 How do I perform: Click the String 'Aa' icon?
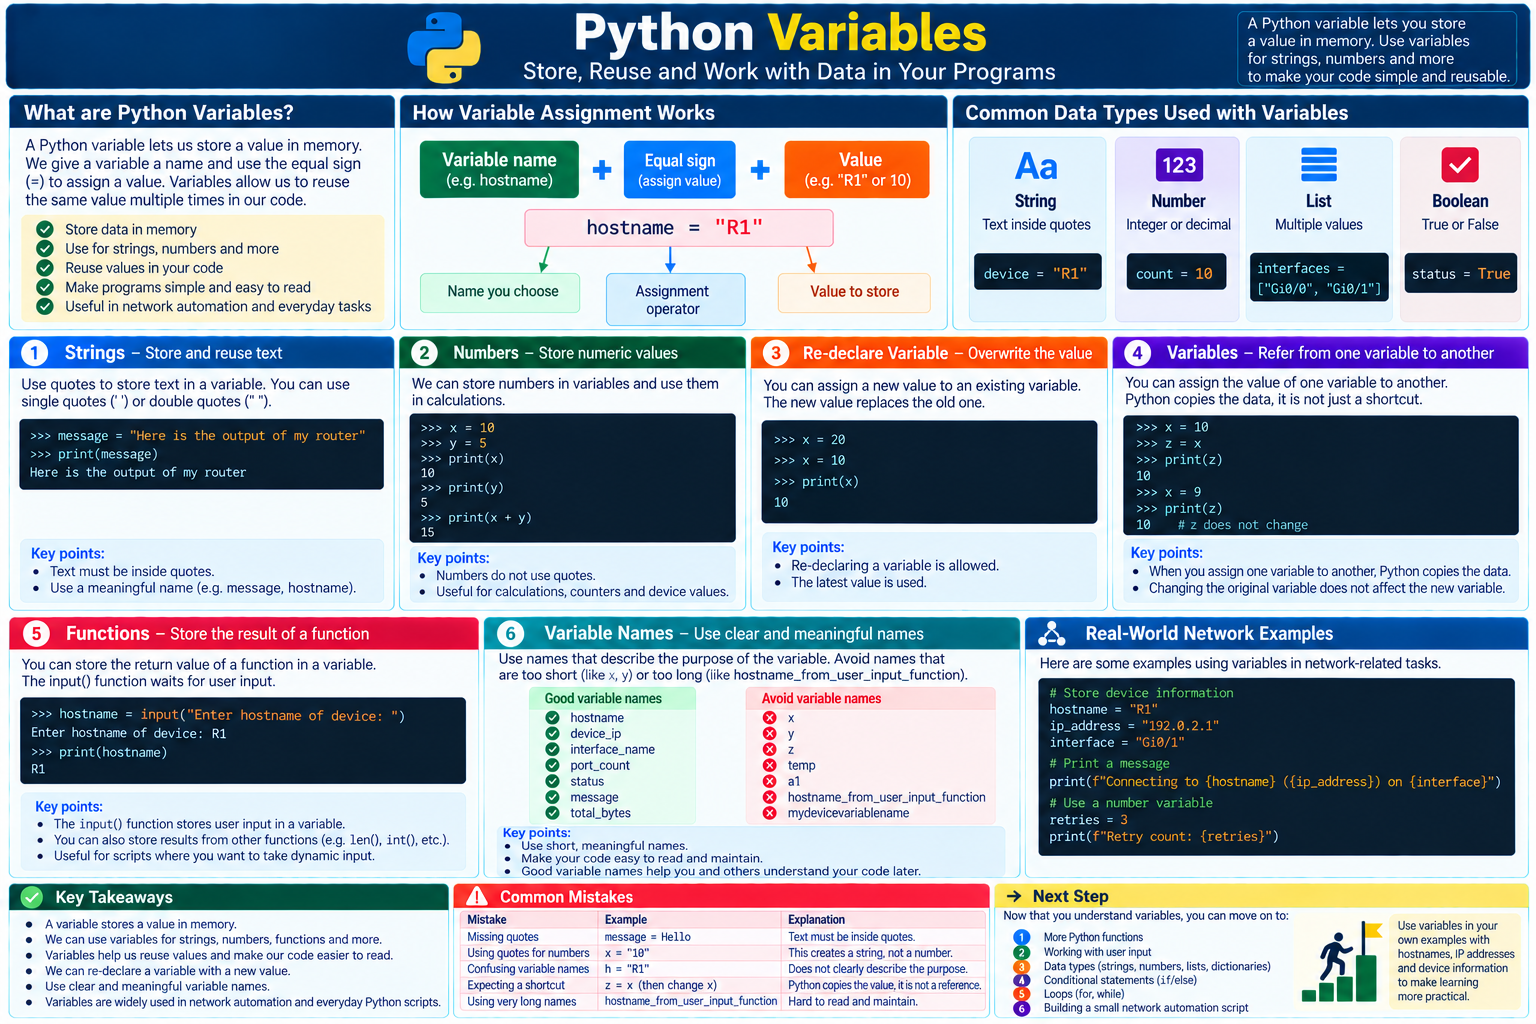click(1036, 166)
